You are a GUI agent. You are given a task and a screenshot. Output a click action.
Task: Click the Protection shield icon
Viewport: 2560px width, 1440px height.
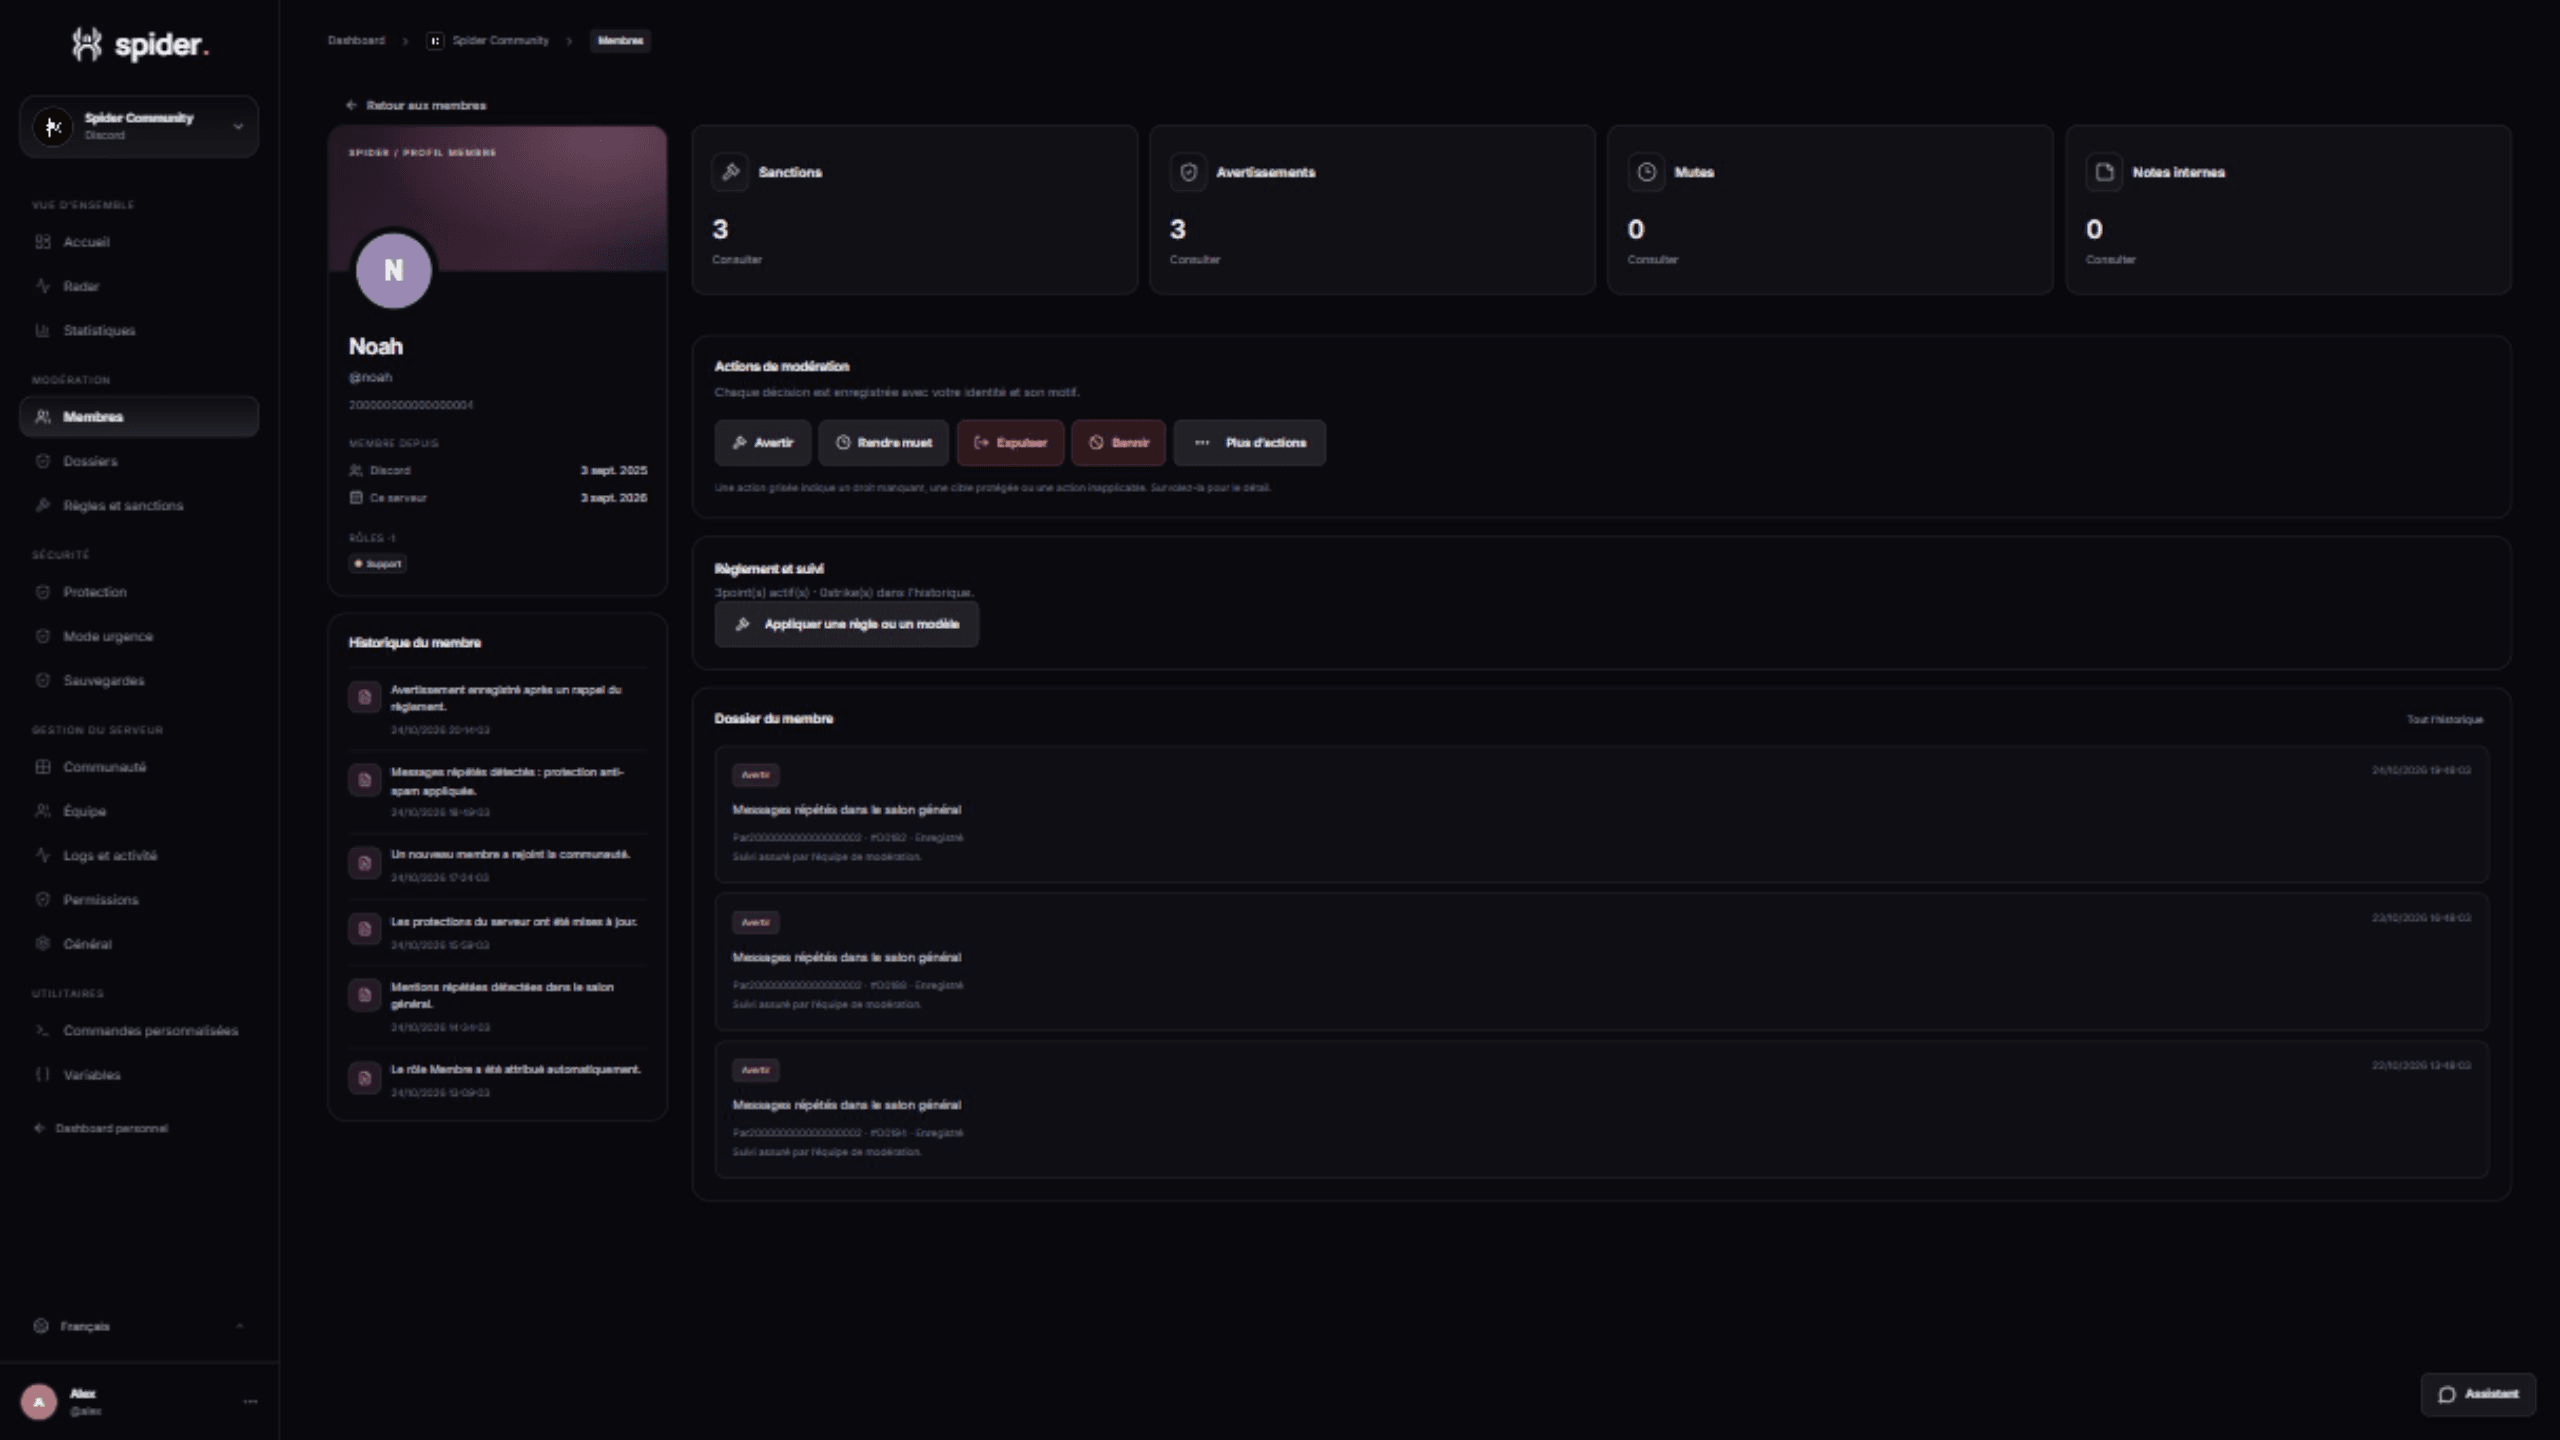coord(43,592)
